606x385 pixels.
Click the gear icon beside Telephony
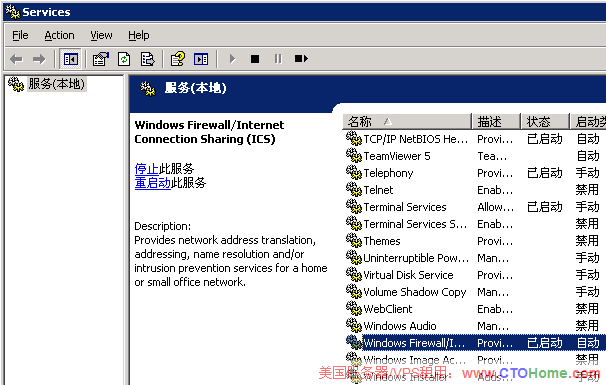pos(354,172)
